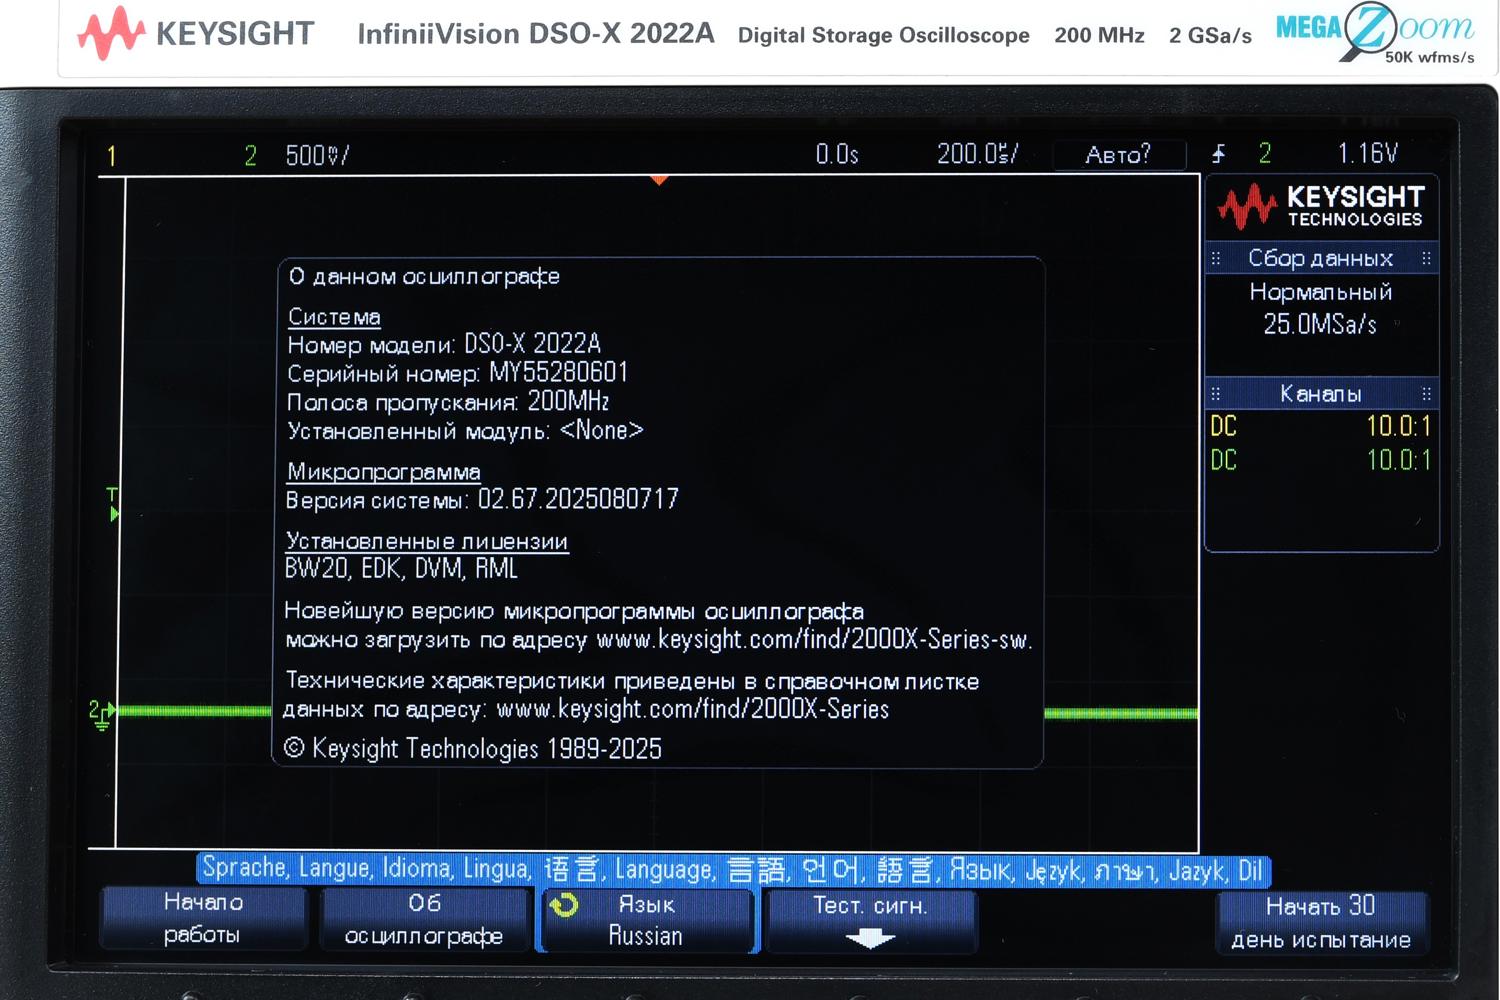The image size is (1500, 1000).
Task: Click the Установленные лицензии heading
Action: pos(427,541)
